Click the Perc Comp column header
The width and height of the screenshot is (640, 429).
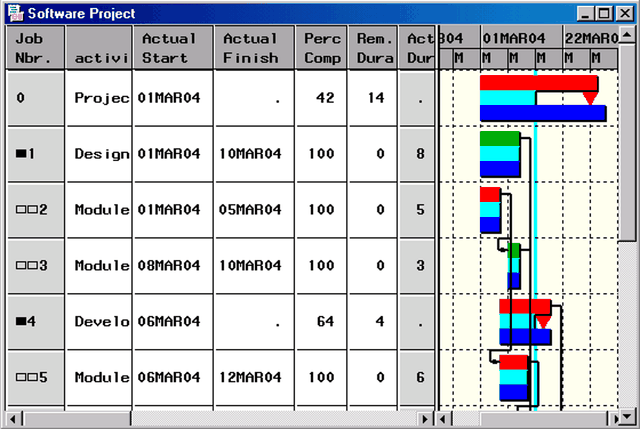[x=321, y=48]
